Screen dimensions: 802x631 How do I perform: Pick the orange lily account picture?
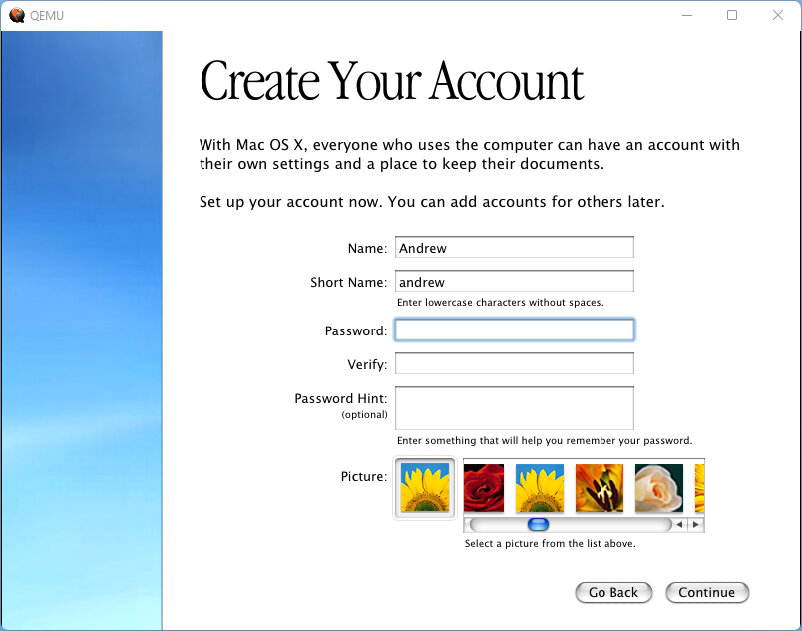click(599, 488)
